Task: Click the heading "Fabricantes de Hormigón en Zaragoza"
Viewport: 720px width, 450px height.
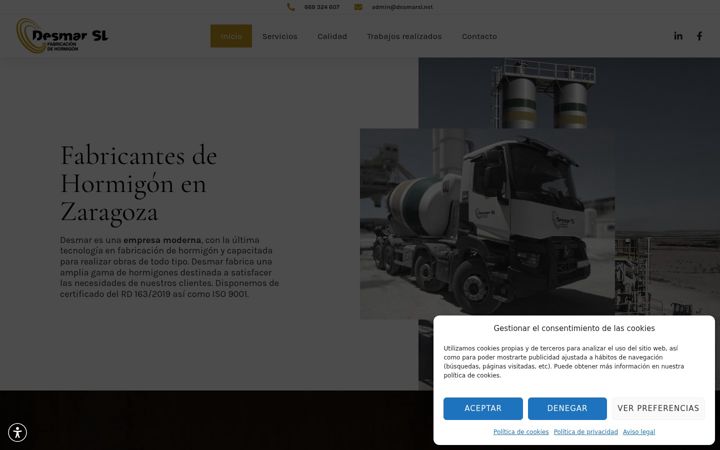Action: pos(139,184)
